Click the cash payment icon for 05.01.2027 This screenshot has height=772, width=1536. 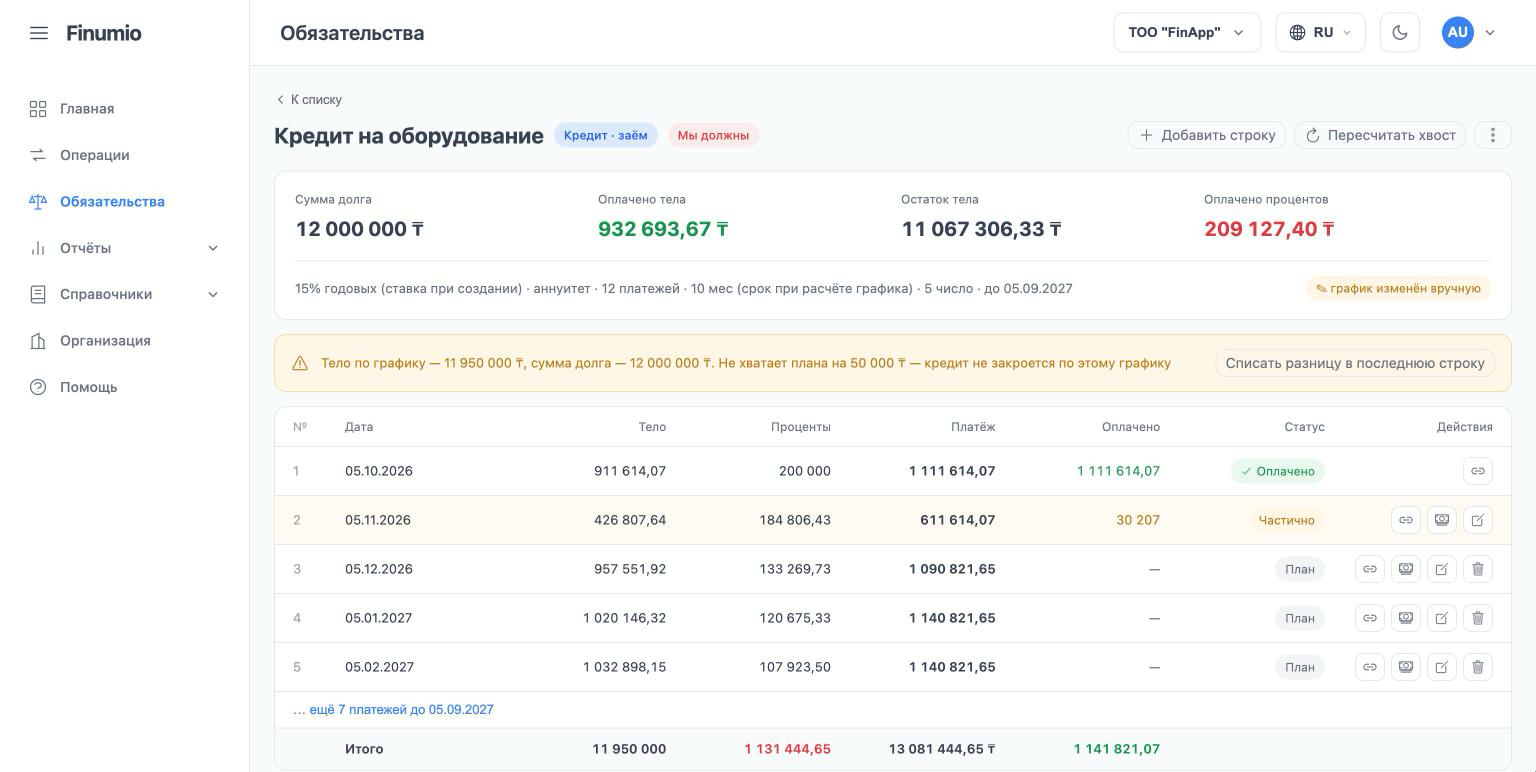point(1406,618)
